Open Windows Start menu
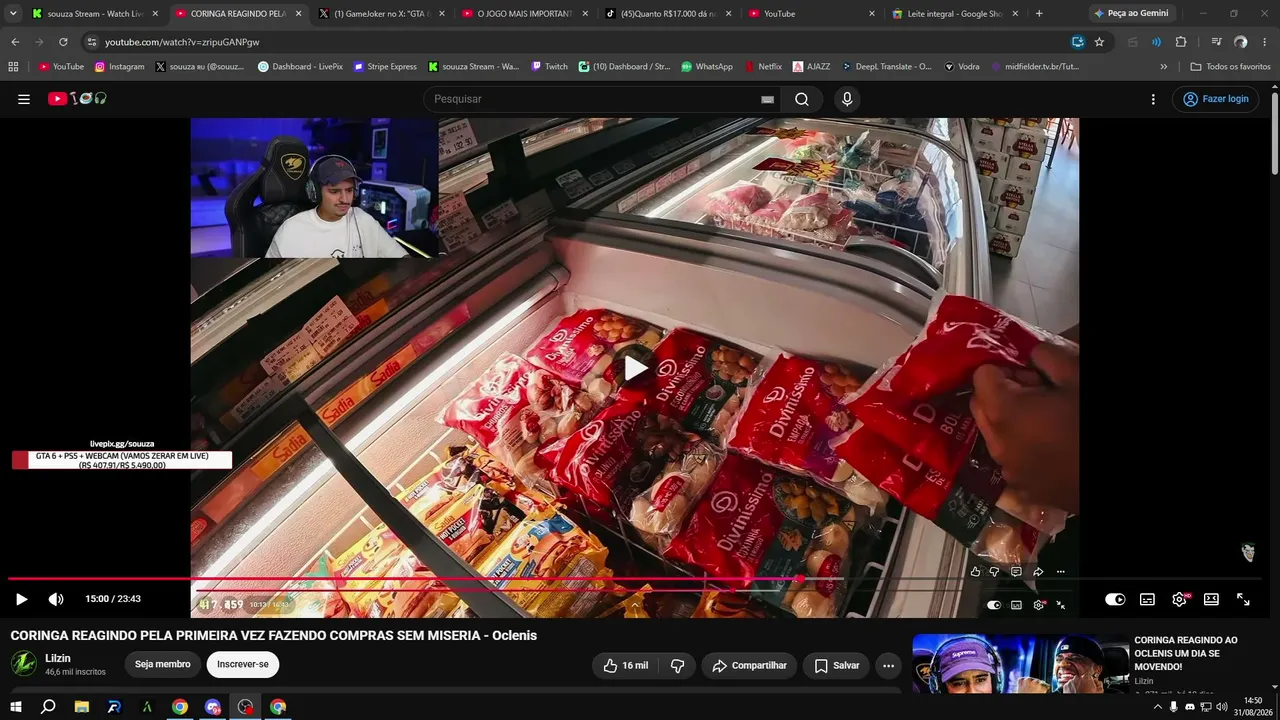 tap(16, 707)
